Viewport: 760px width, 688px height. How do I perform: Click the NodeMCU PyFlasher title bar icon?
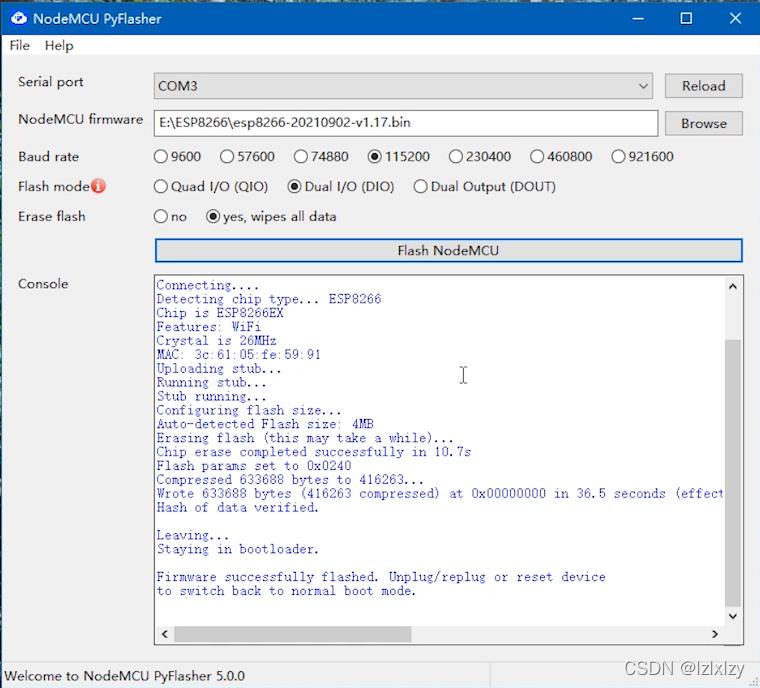(x=18, y=18)
